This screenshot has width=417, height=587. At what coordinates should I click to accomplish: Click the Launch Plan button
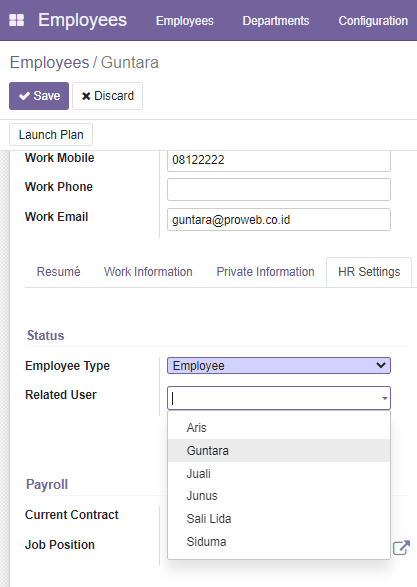click(51, 134)
